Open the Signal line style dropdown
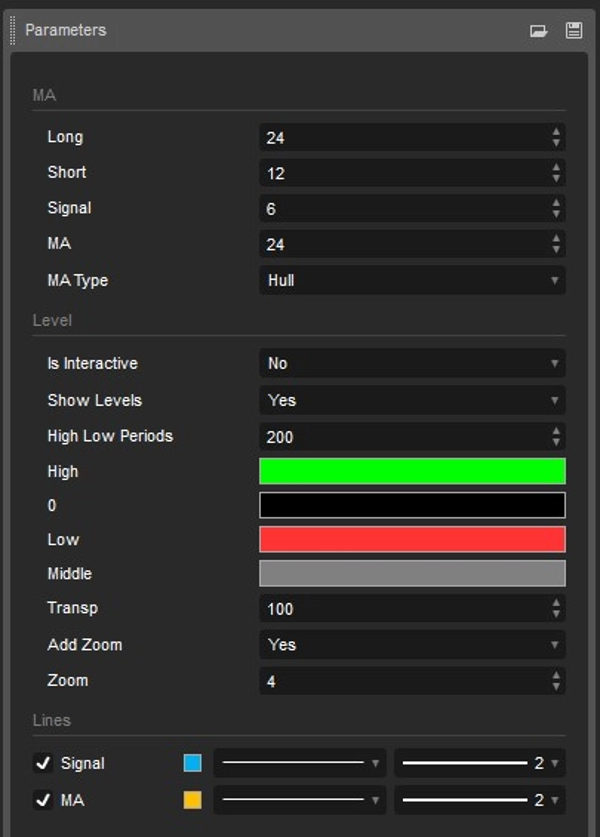 click(x=297, y=763)
